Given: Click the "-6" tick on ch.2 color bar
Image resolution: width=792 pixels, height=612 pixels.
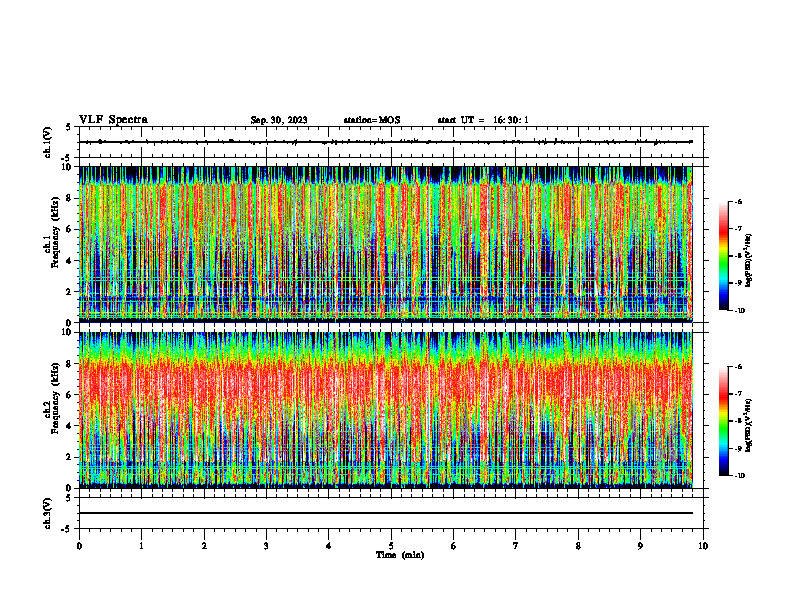Looking at the screenshot, I should coord(738,367).
